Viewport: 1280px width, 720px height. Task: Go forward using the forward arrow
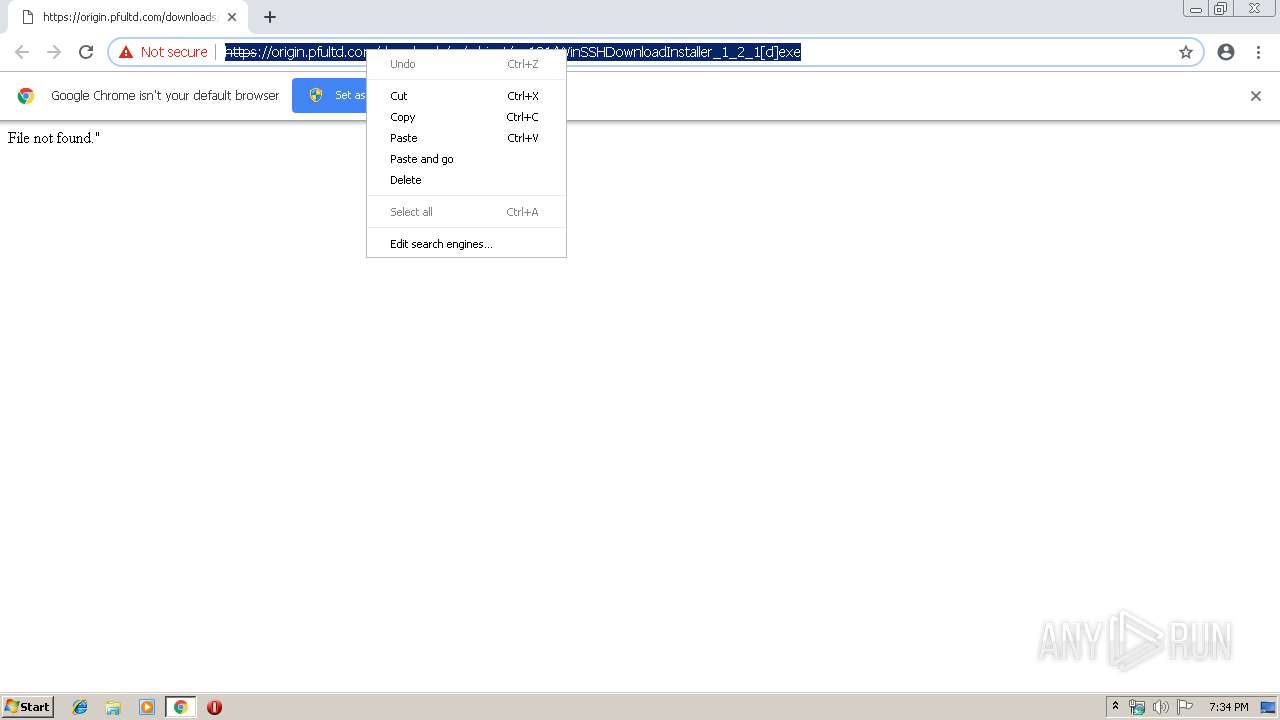pyautogui.click(x=54, y=52)
